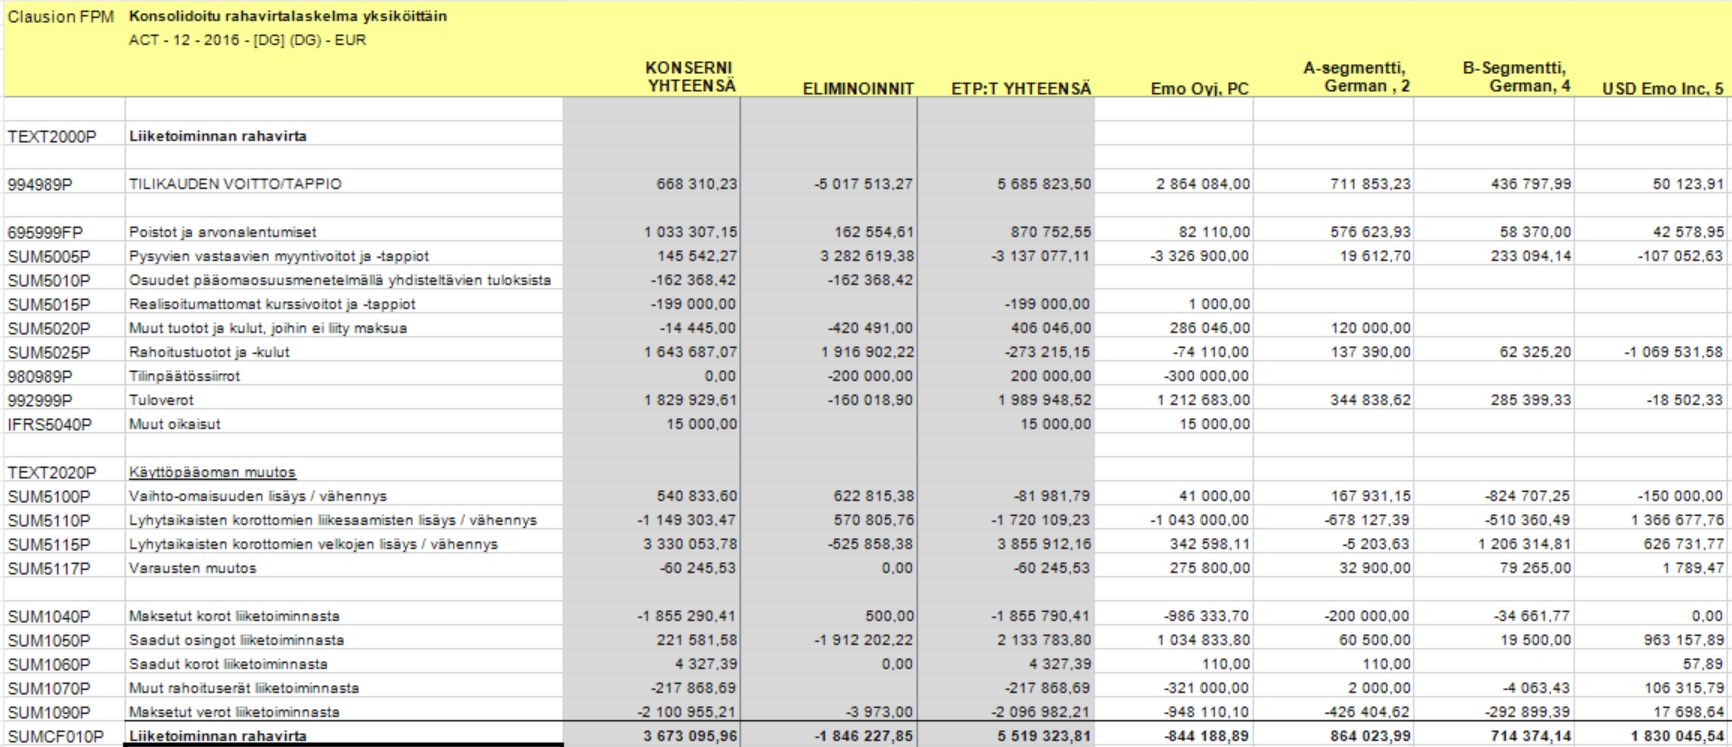Select row code 994989P
Image resolution: width=1732 pixels, height=747 pixels.
[x=40, y=184]
